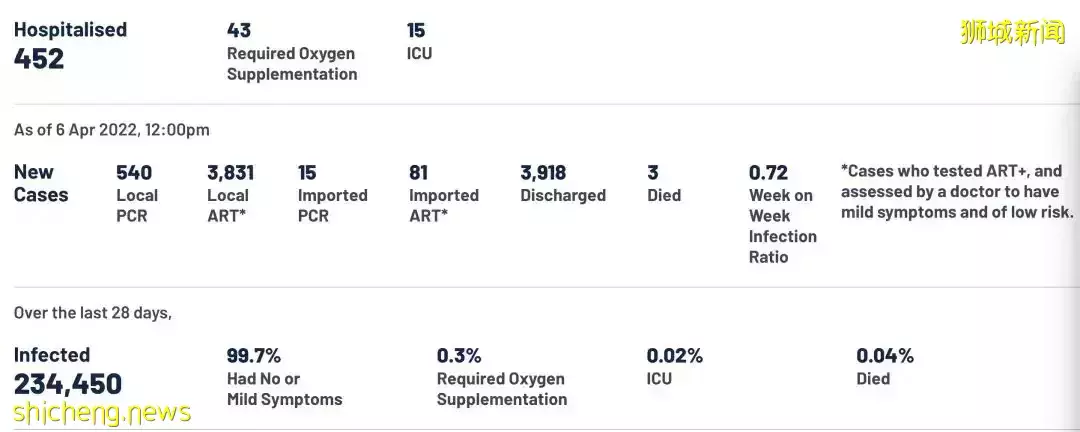Select the New Cases label
Viewport: 1080px width, 432px height.
click(41, 183)
